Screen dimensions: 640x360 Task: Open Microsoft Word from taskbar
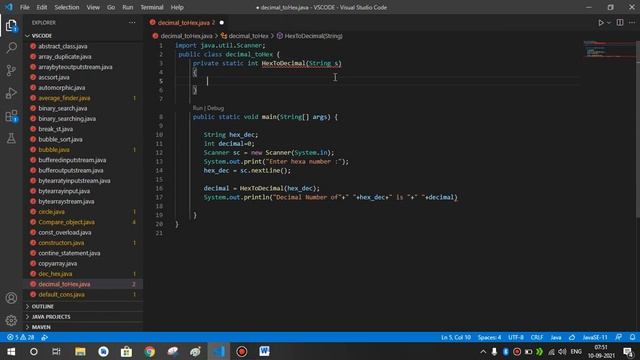pyautogui.click(x=264, y=351)
